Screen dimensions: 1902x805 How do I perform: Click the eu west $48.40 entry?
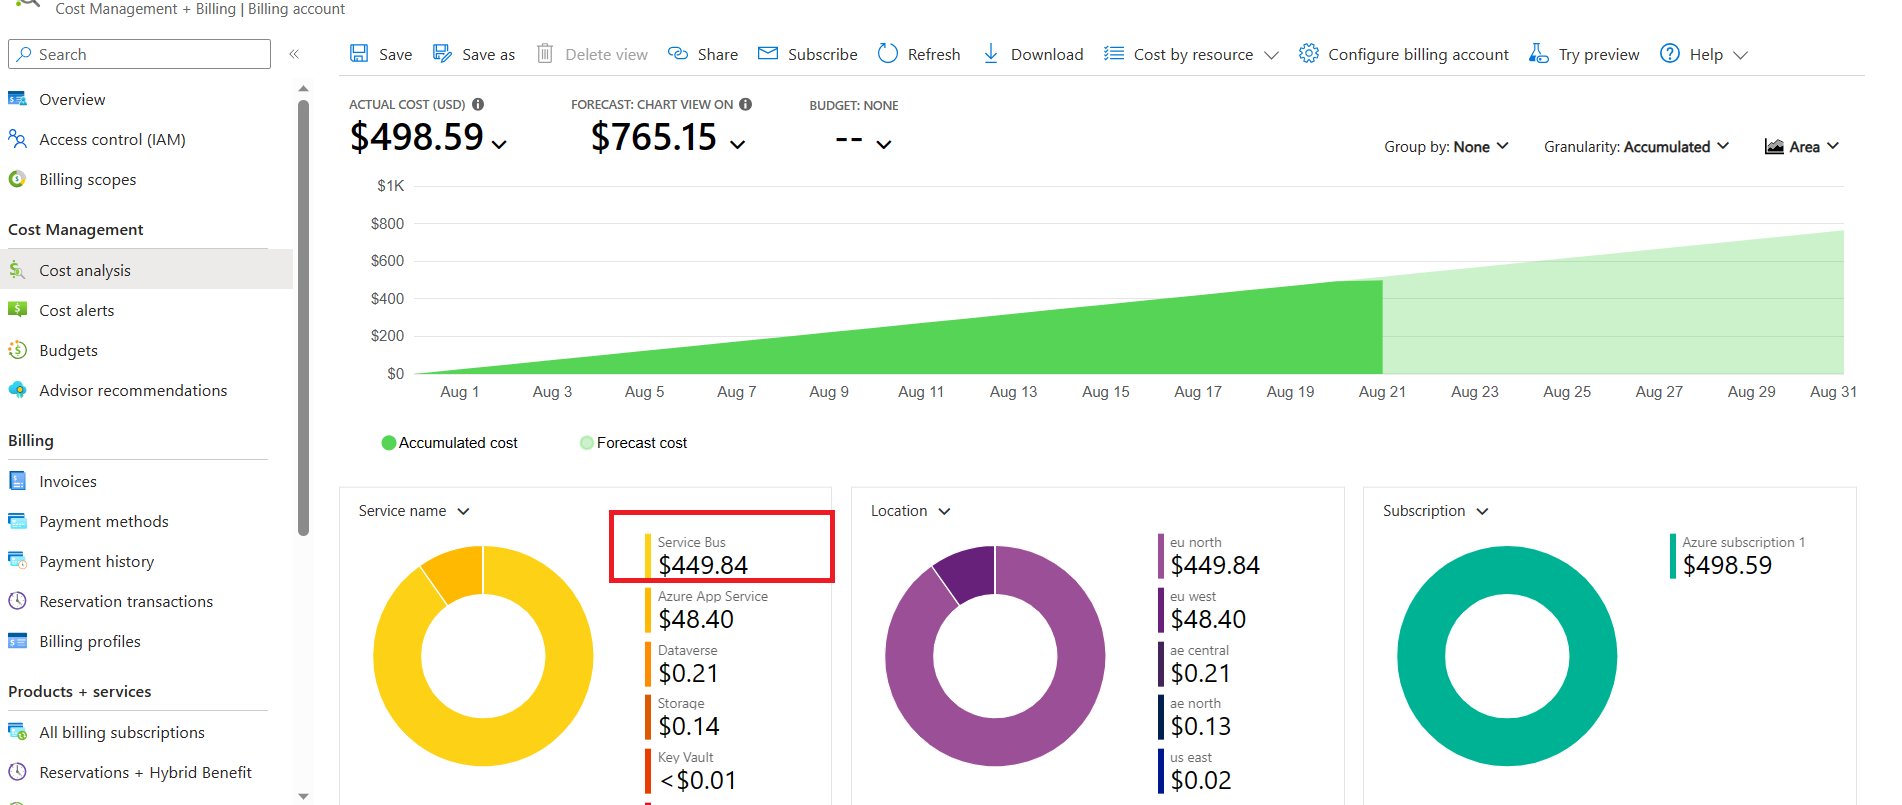tap(1202, 609)
